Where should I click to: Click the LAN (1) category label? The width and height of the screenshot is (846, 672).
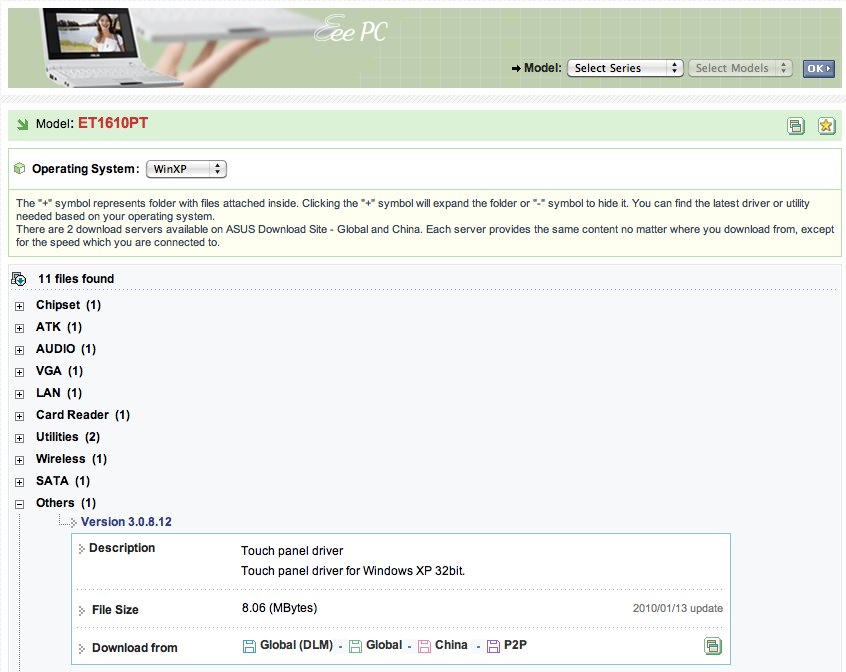point(59,393)
